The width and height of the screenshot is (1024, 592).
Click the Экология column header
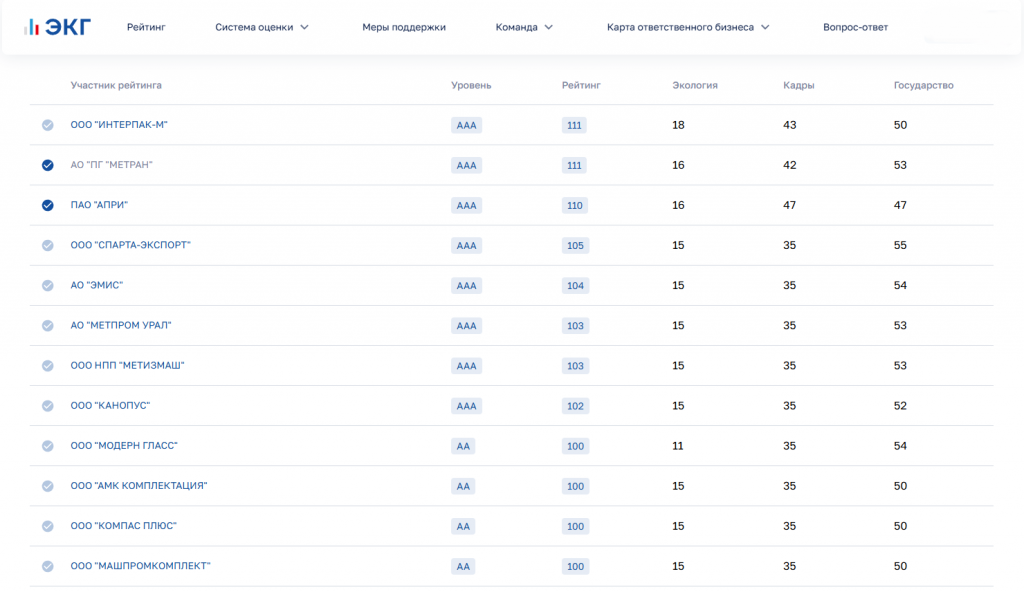point(695,86)
